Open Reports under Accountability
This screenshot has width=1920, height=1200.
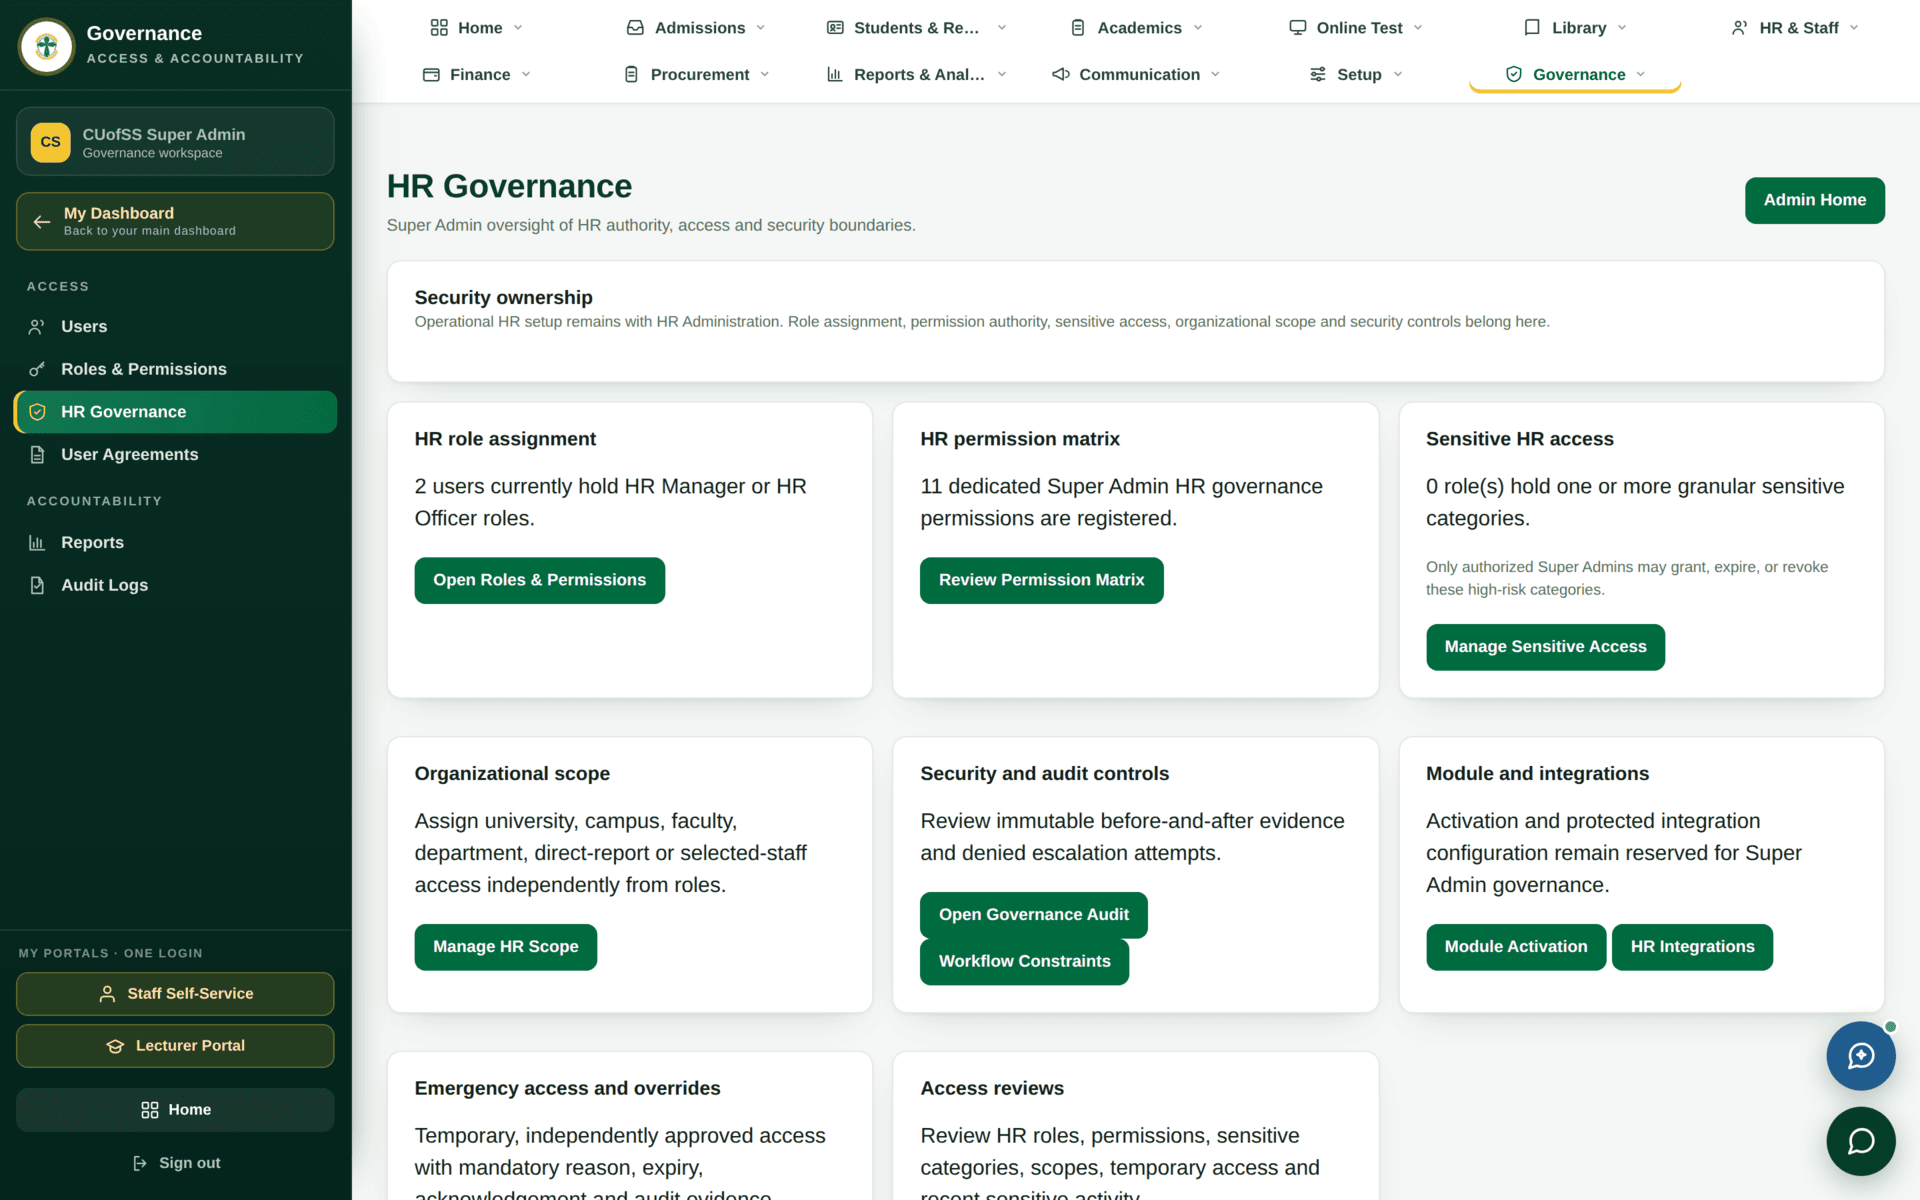click(175, 543)
